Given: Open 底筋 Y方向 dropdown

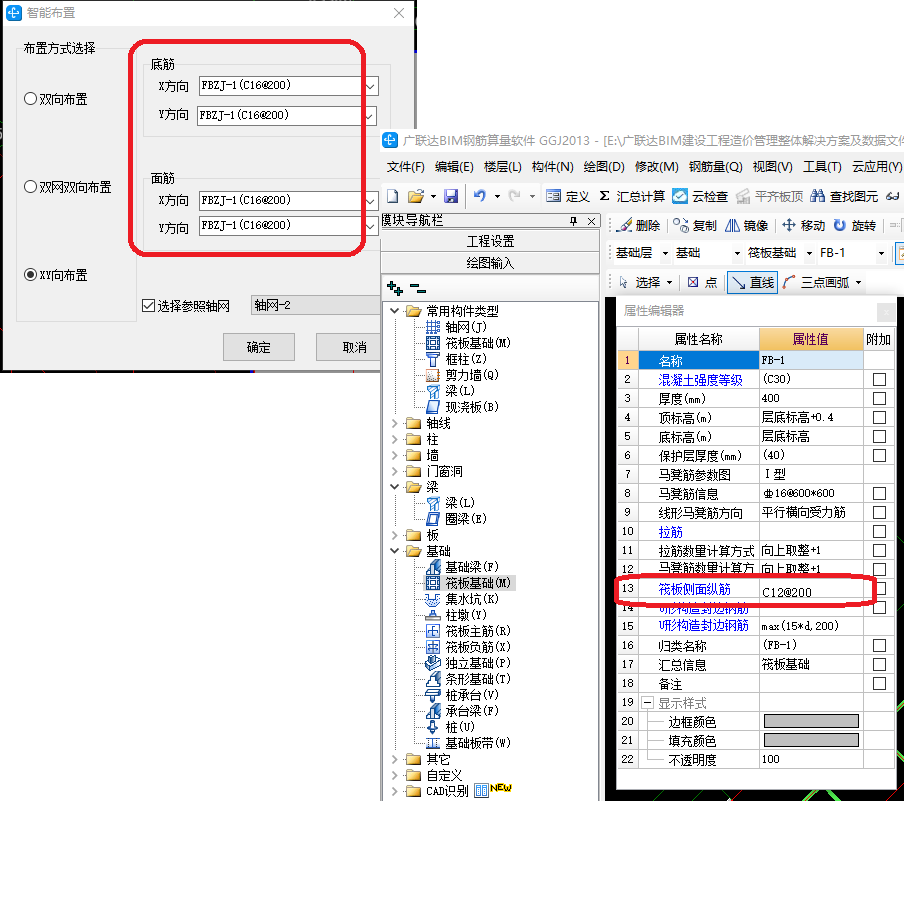Looking at the screenshot, I should [369, 116].
